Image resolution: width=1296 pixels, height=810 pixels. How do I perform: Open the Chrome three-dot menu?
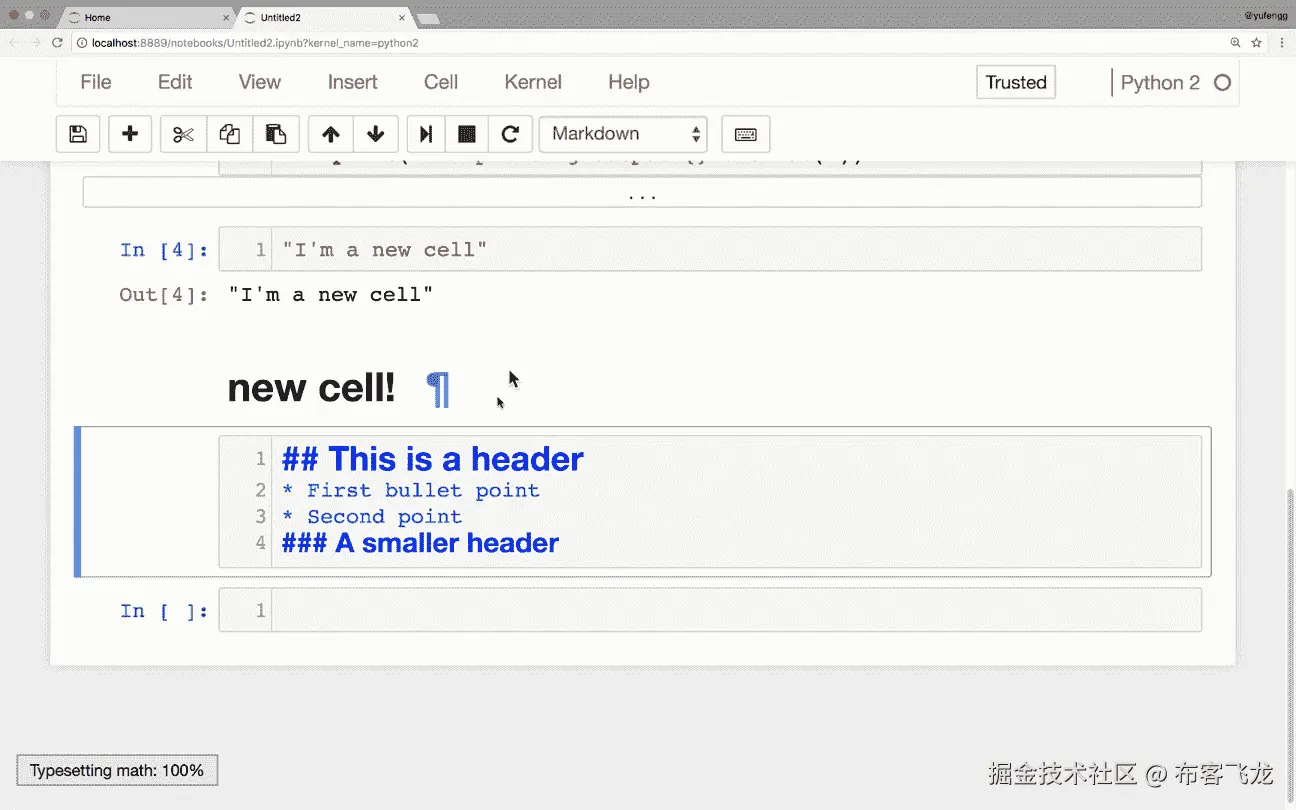click(x=1280, y=43)
